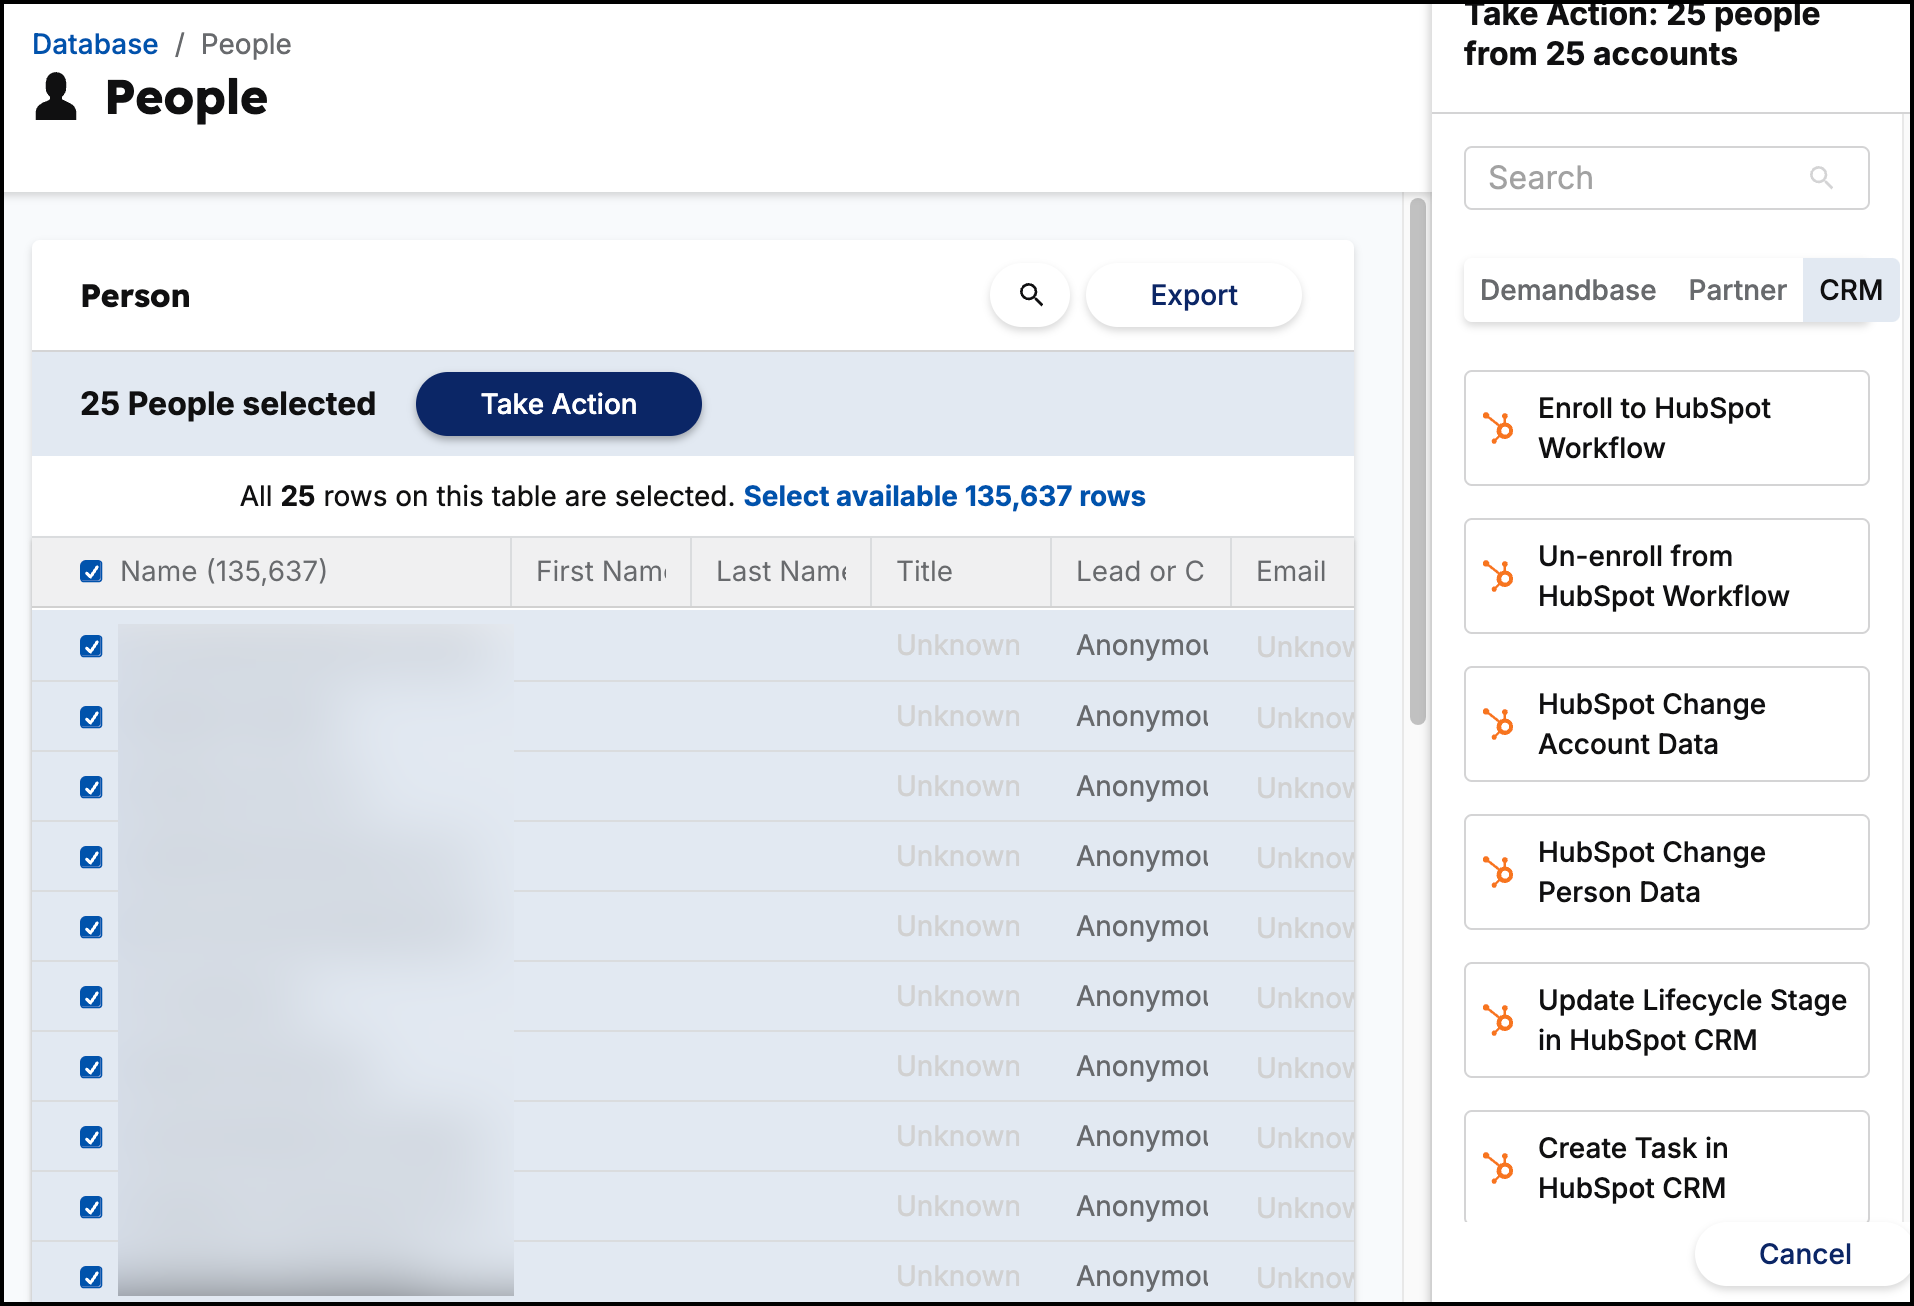Choose HubSpot Change Person Data action
This screenshot has width=1914, height=1306.
[1666, 872]
